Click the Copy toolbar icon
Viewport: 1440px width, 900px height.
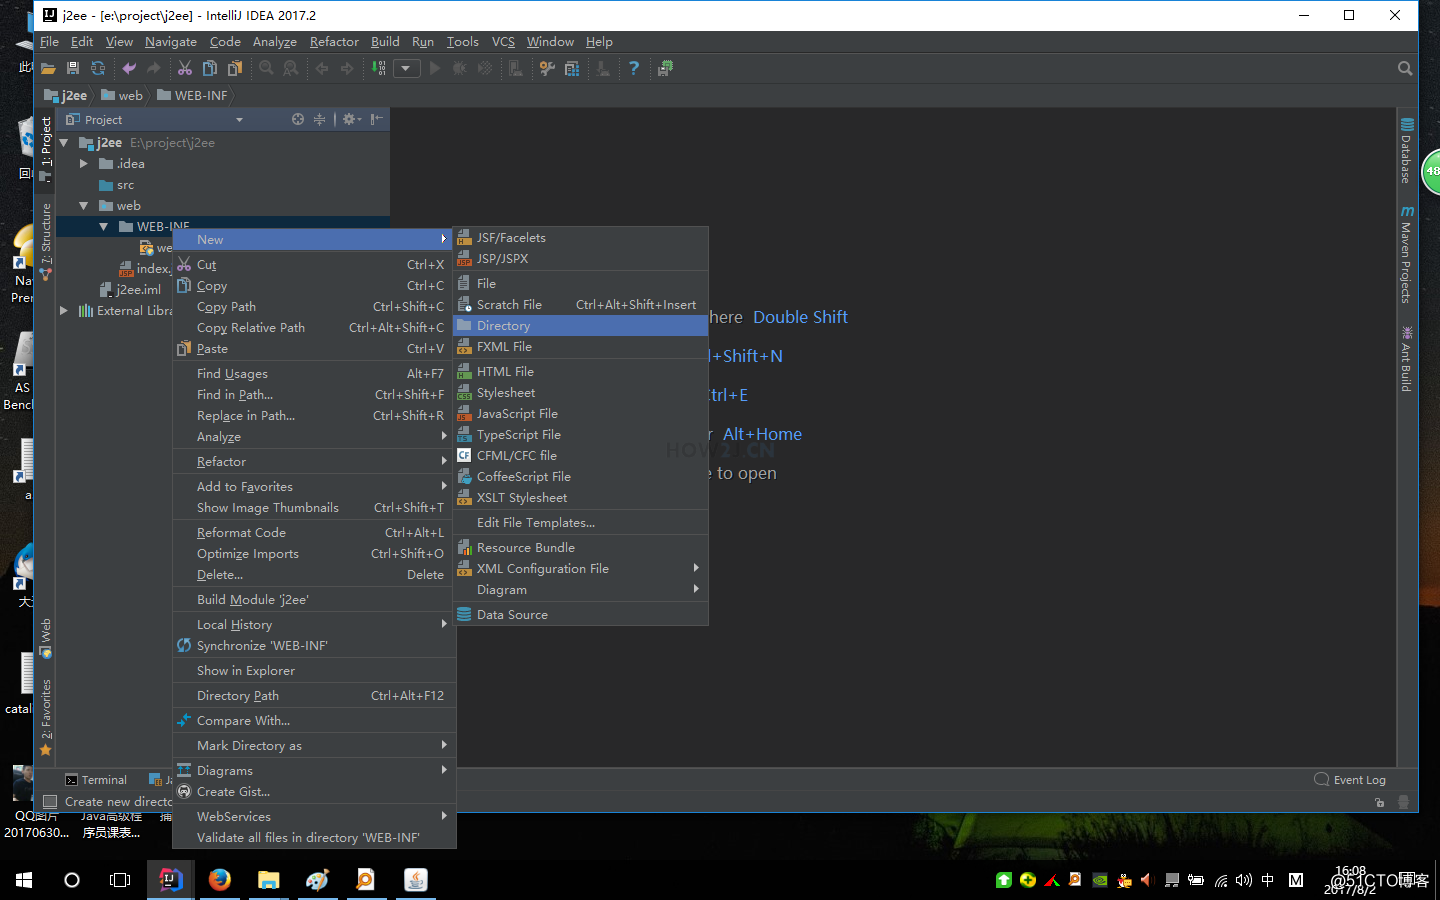[210, 68]
